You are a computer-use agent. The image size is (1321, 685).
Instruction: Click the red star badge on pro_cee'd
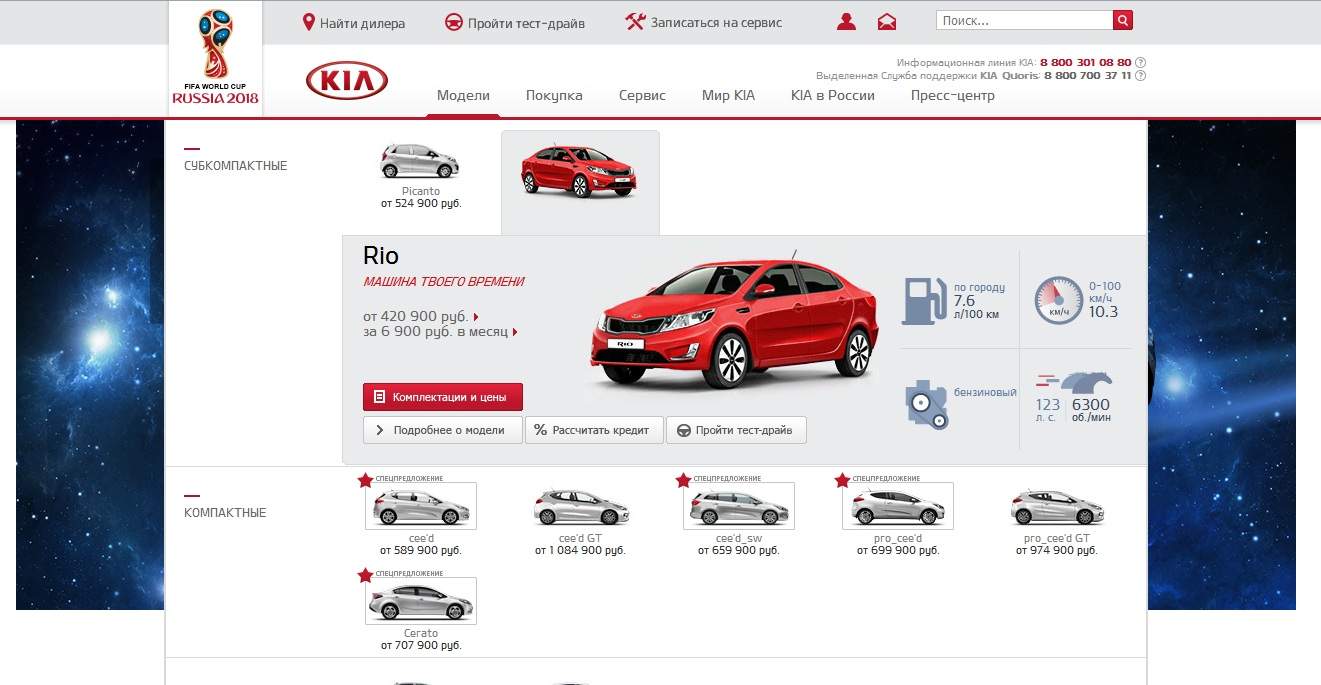[842, 481]
